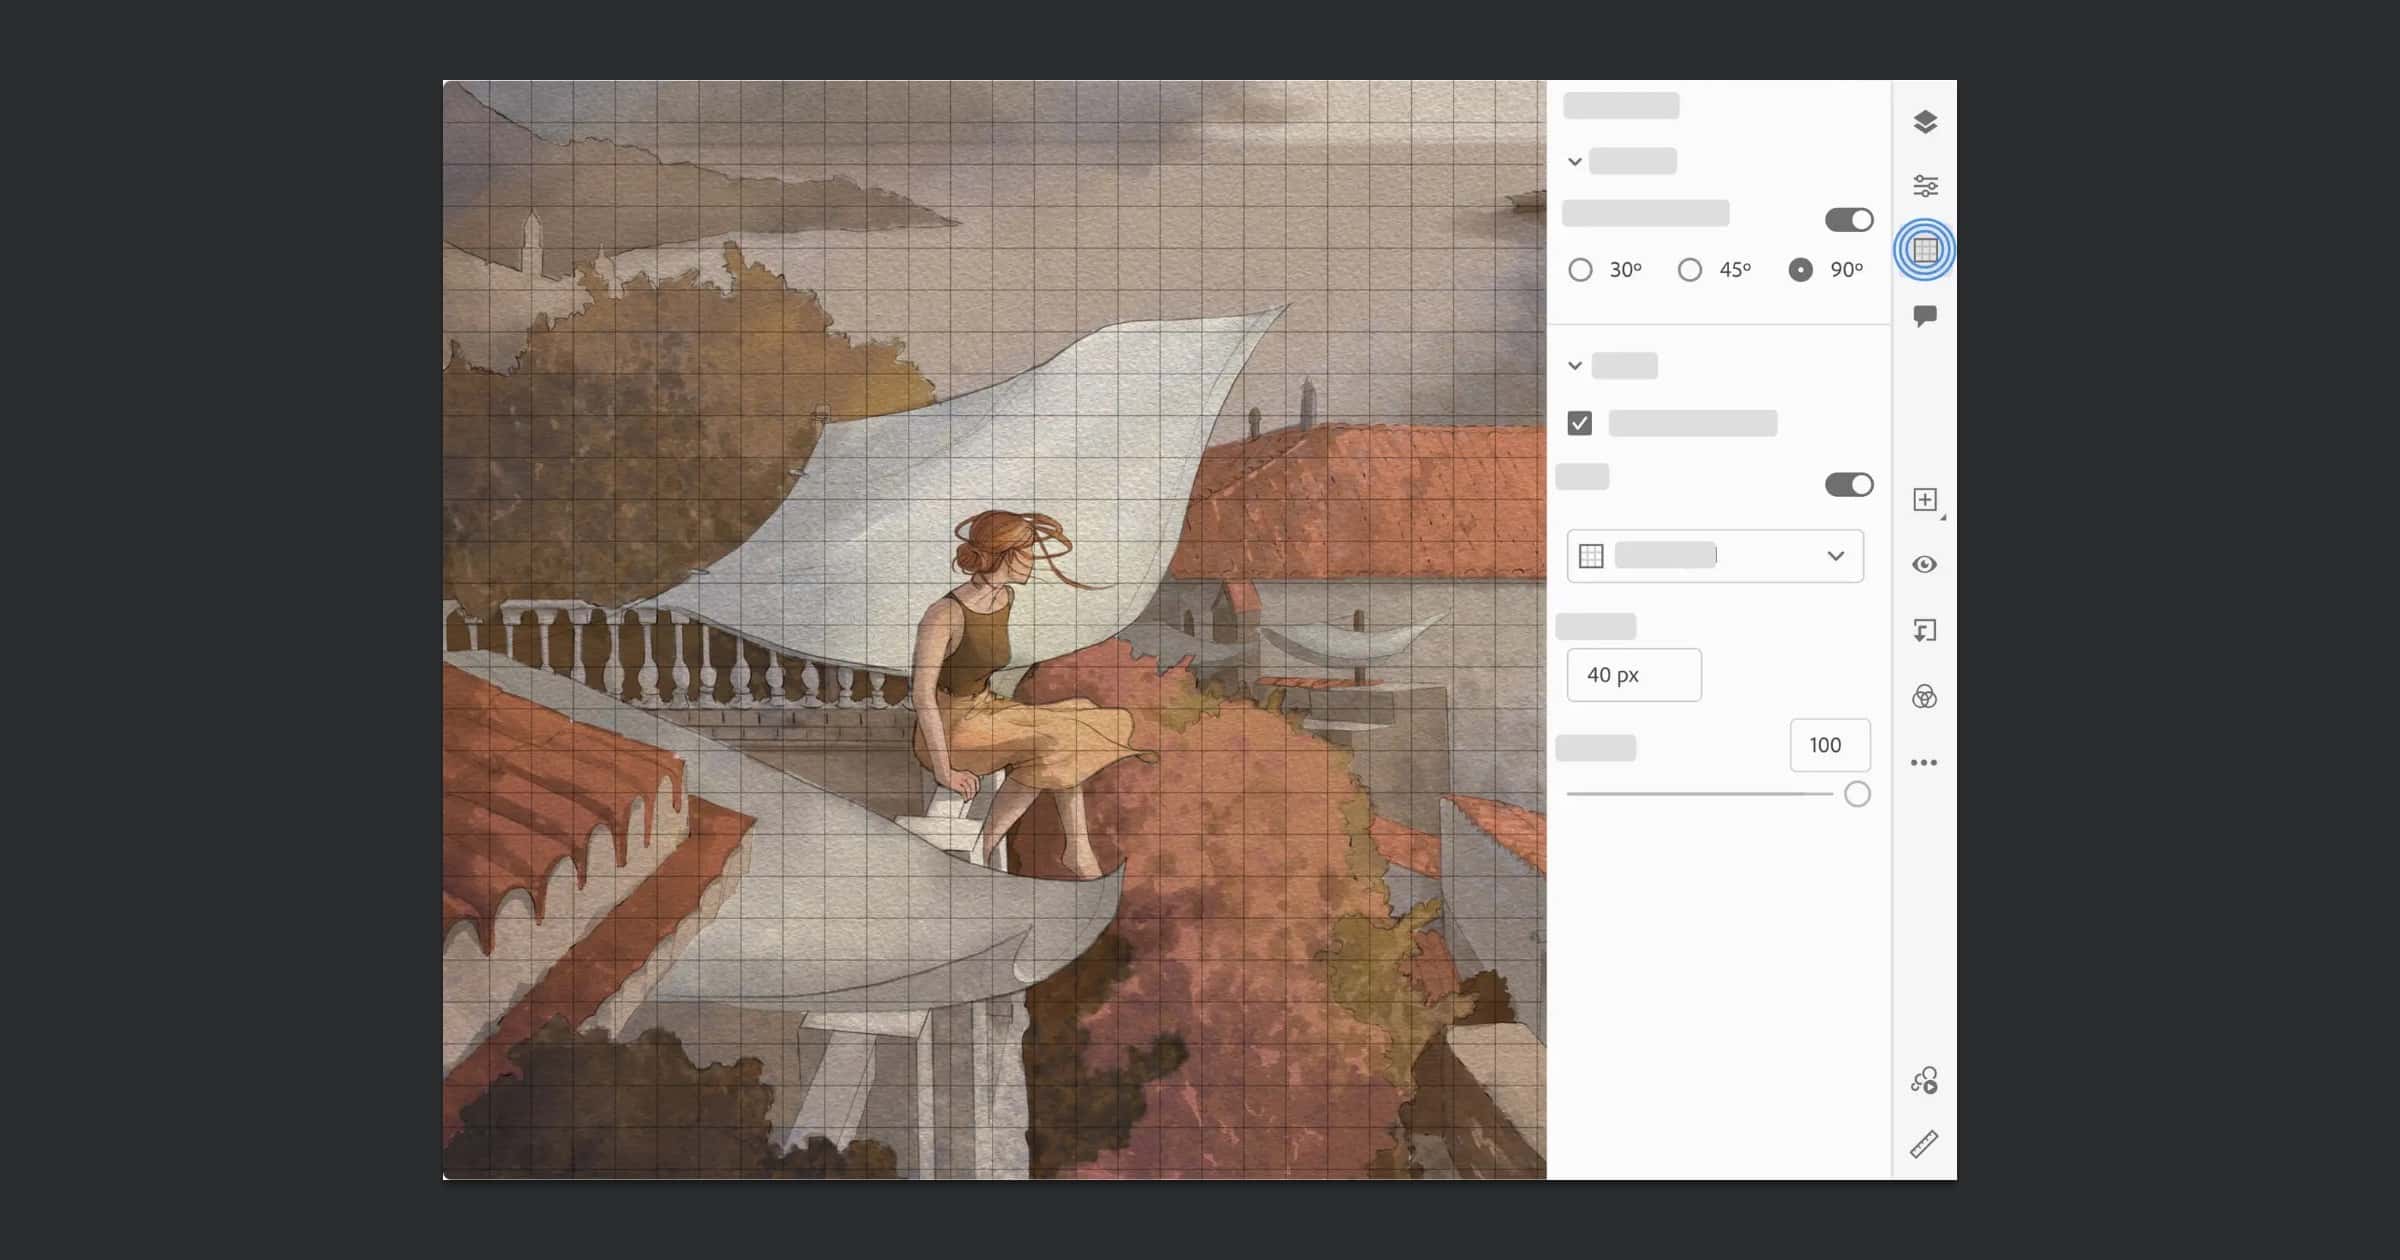The image size is (2400, 1260).
Task: Select the 30° radio button
Action: [1580, 270]
